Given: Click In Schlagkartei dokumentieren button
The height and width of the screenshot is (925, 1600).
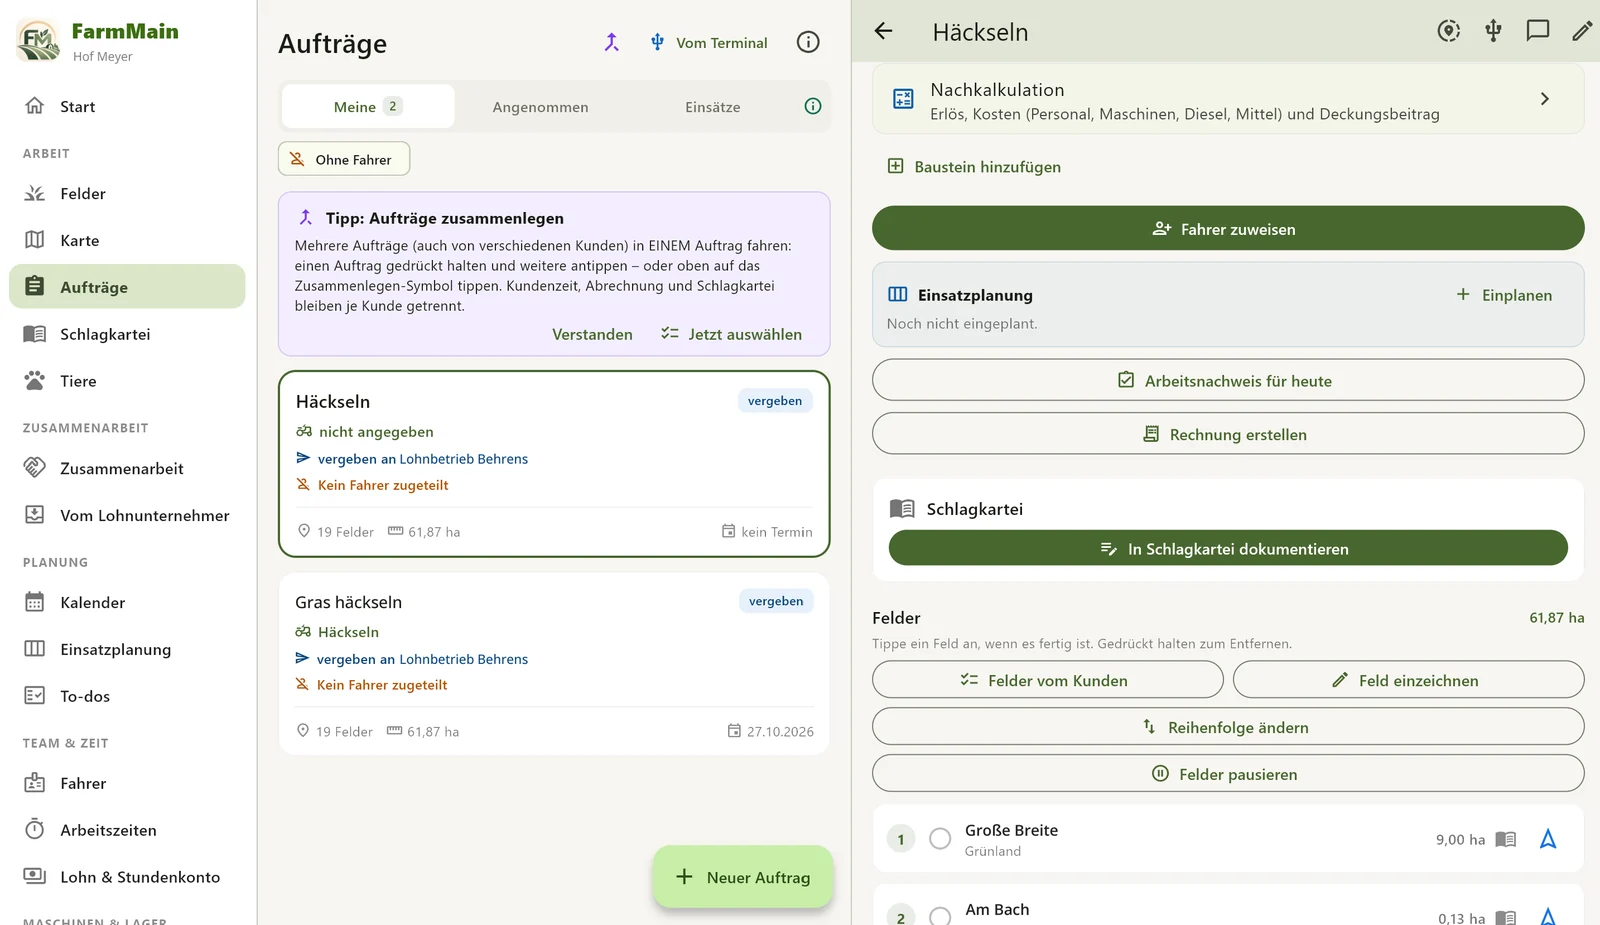Looking at the screenshot, I should tap(1228, 548).
